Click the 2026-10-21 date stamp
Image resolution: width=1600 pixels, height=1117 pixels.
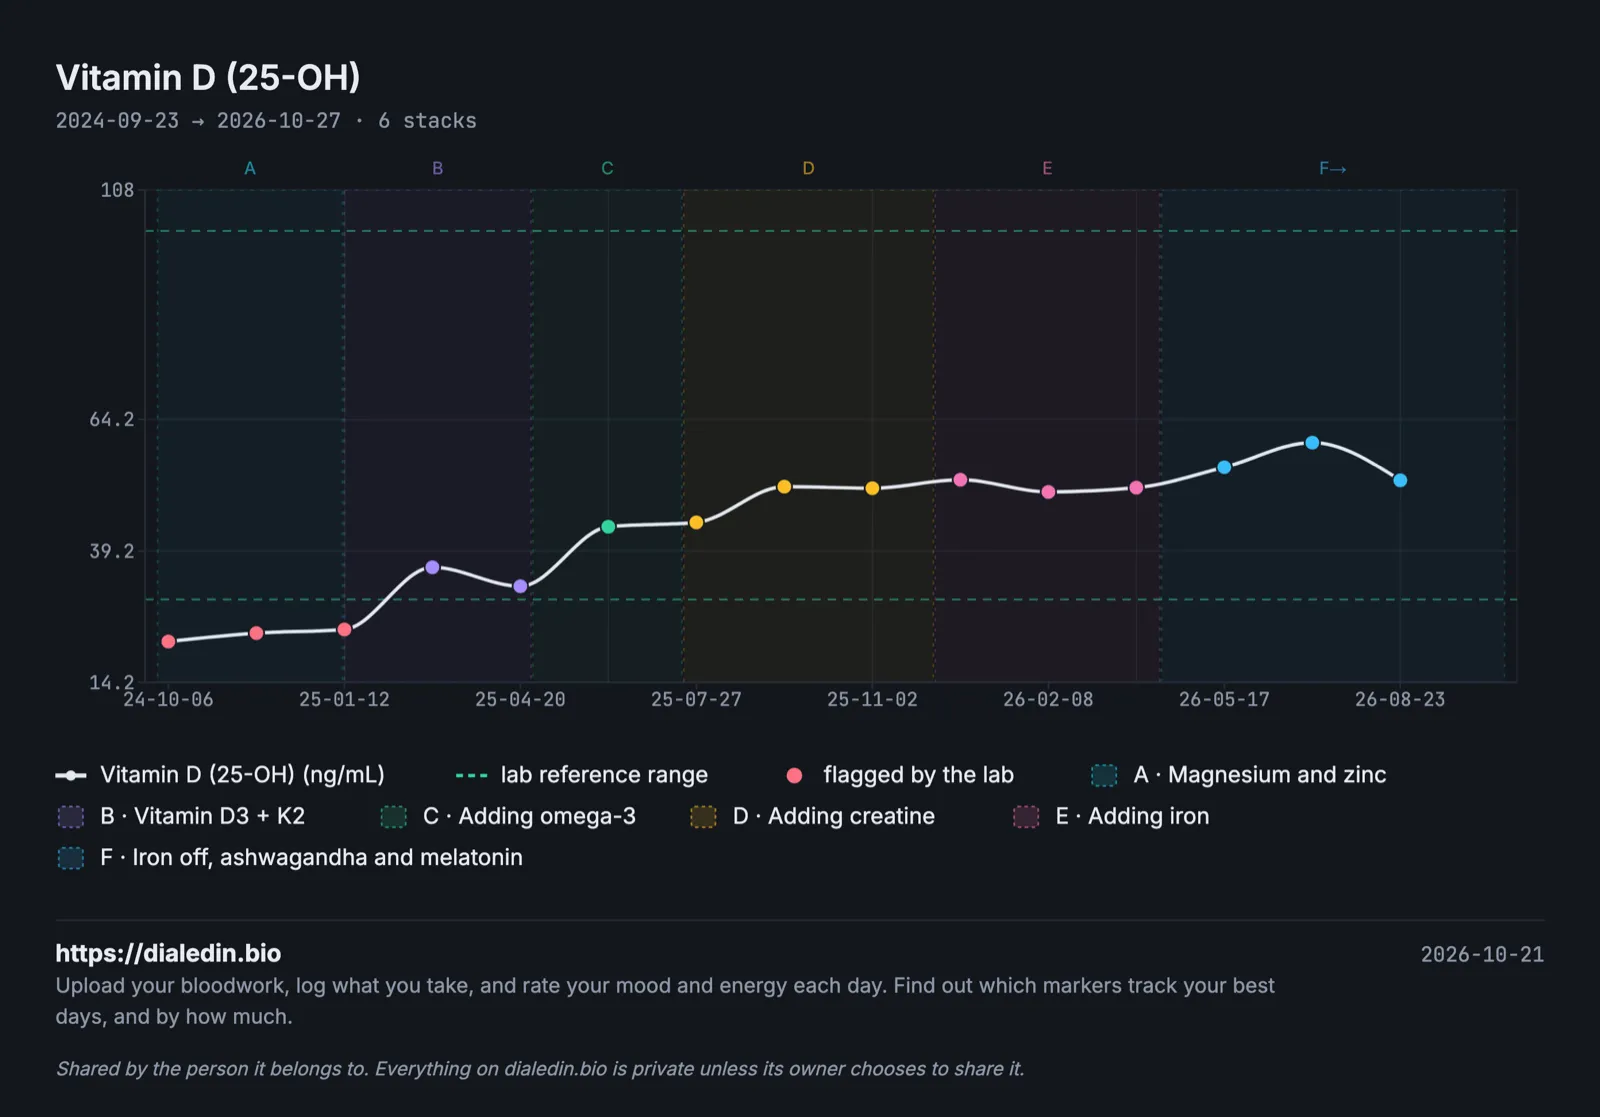coord(1482,954)
